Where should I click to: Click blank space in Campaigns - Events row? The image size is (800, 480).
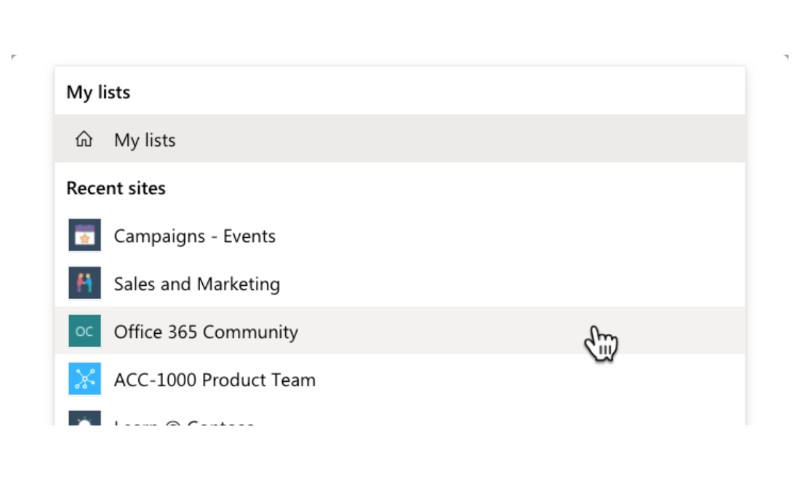point(510,235)
